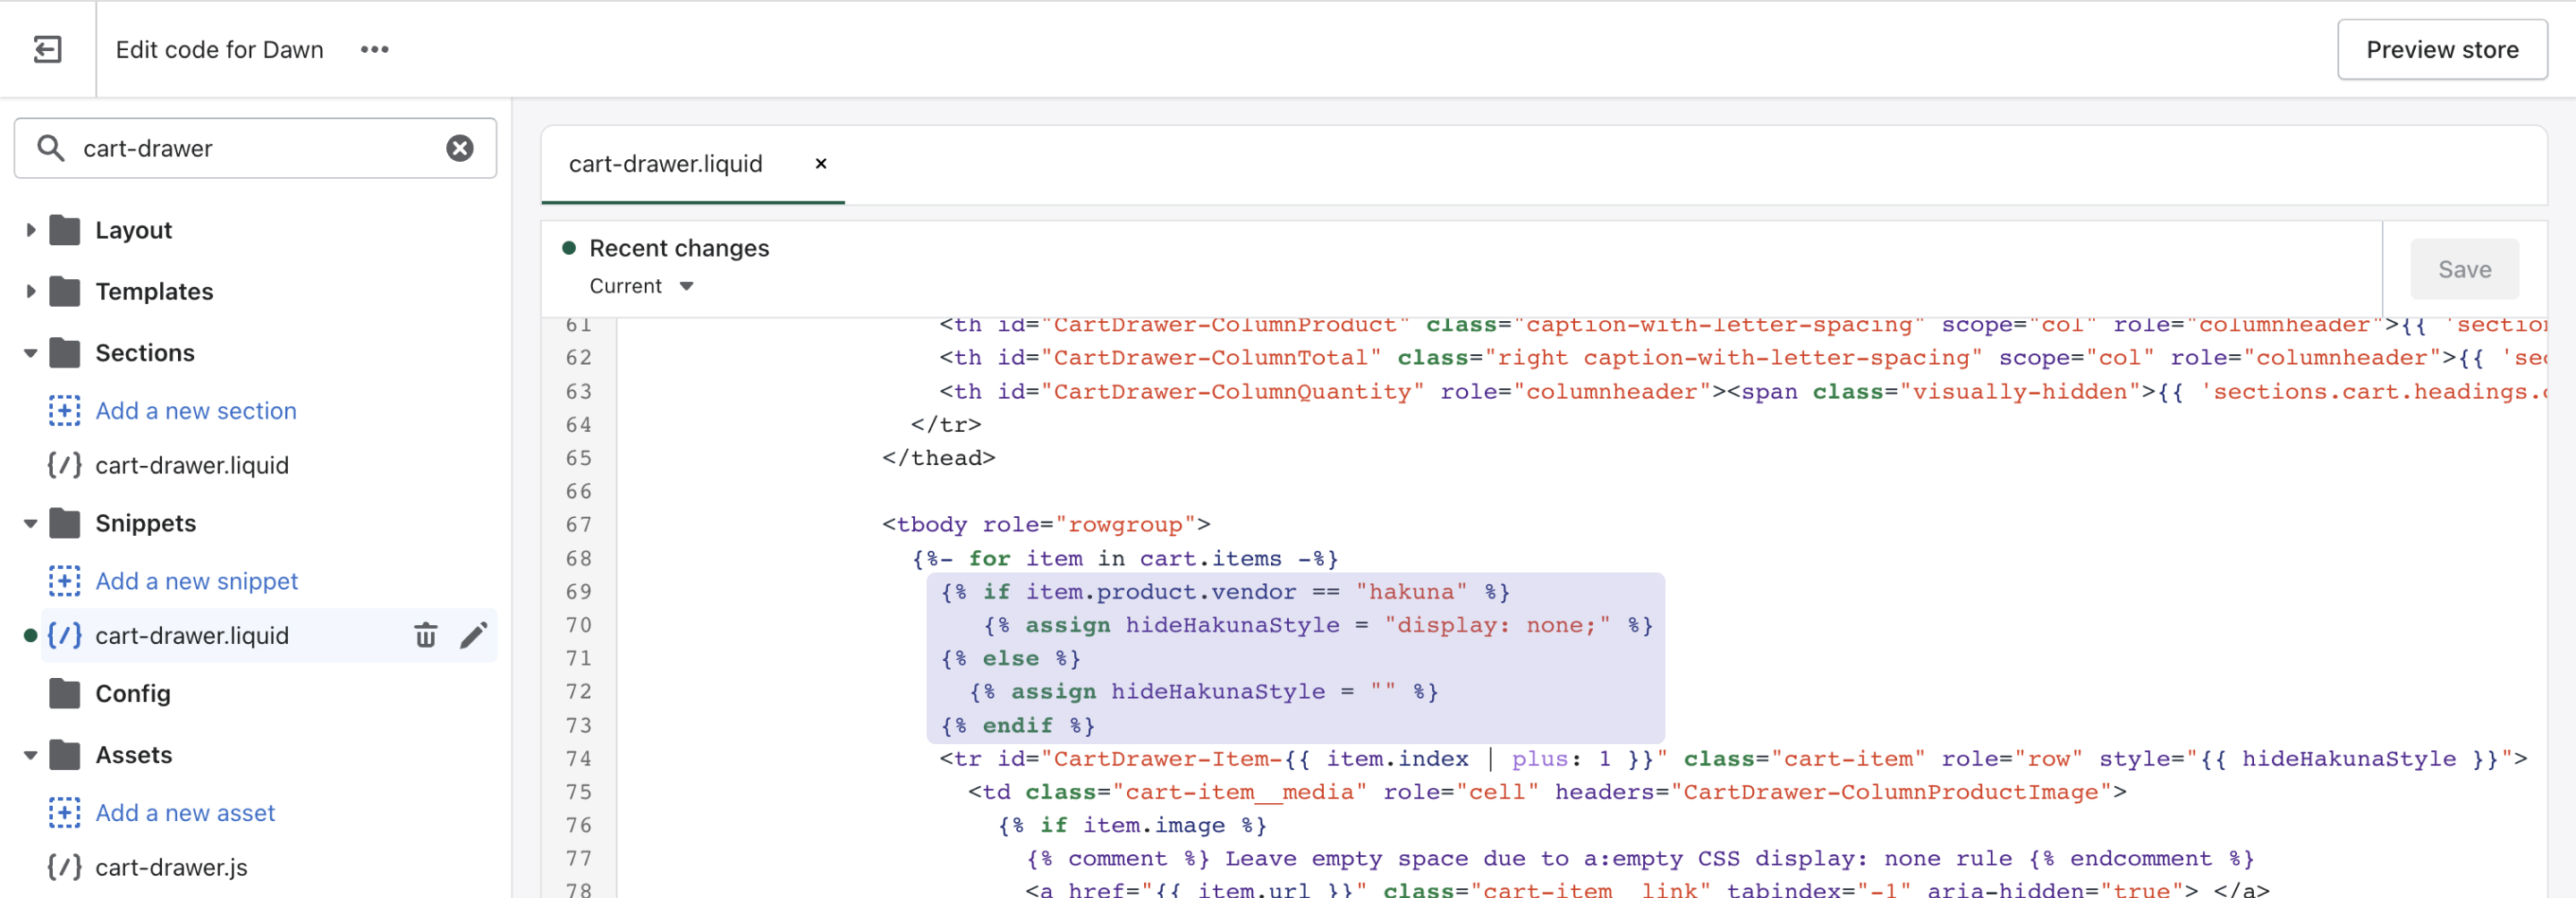
Task: Open the Current version dropdown
Action: [641, 286]
